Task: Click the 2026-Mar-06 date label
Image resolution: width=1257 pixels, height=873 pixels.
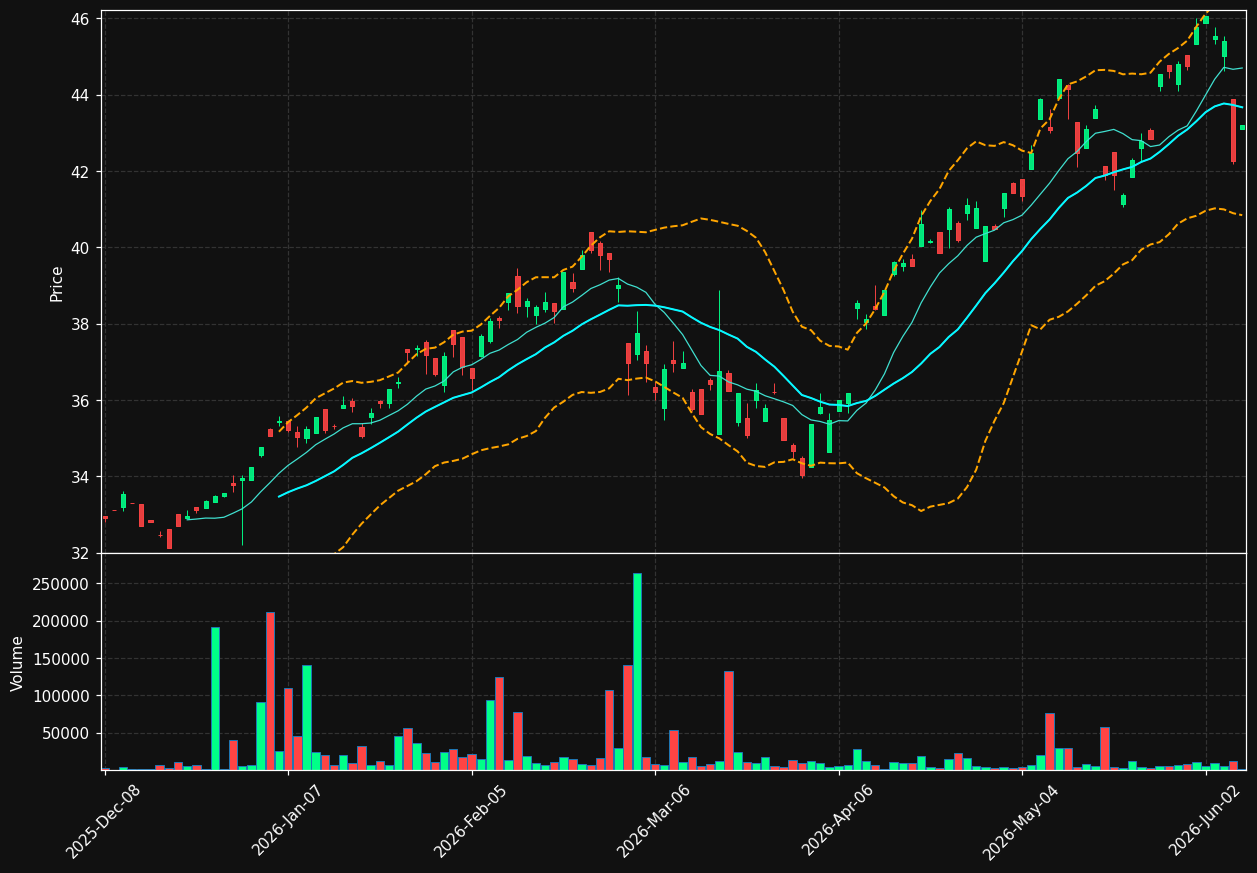Action: pyautogui.click(x=654, y=821)
